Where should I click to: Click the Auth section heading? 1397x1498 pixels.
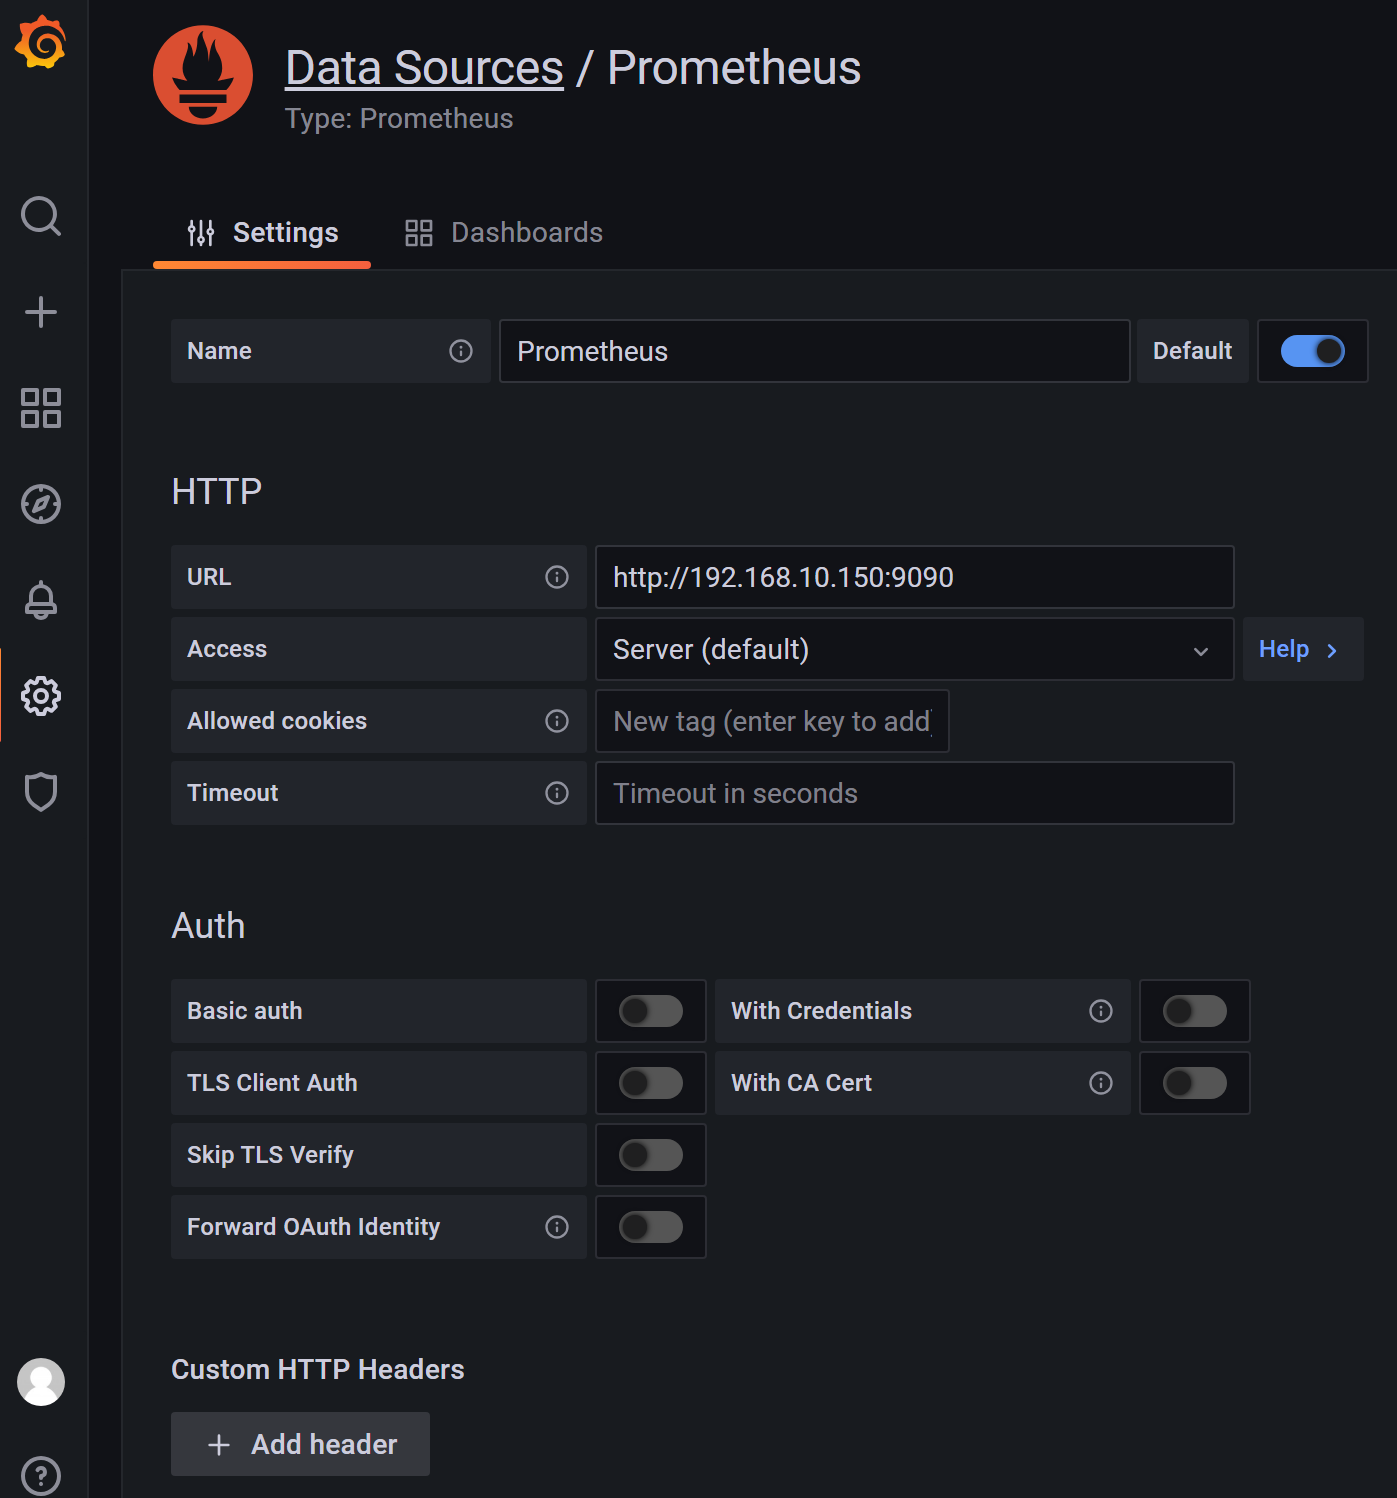click(x=208, y=925)
